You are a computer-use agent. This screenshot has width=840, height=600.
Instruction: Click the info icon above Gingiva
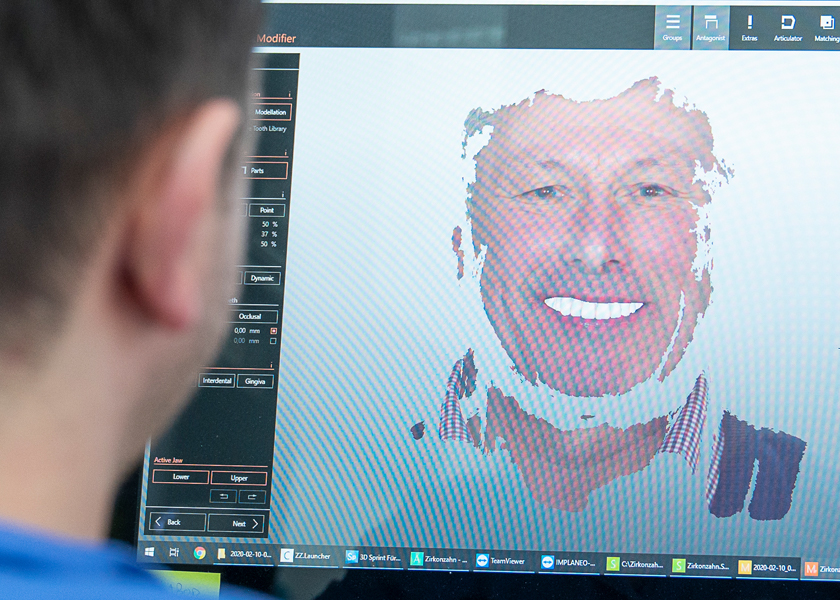click(x=272, y=365)
